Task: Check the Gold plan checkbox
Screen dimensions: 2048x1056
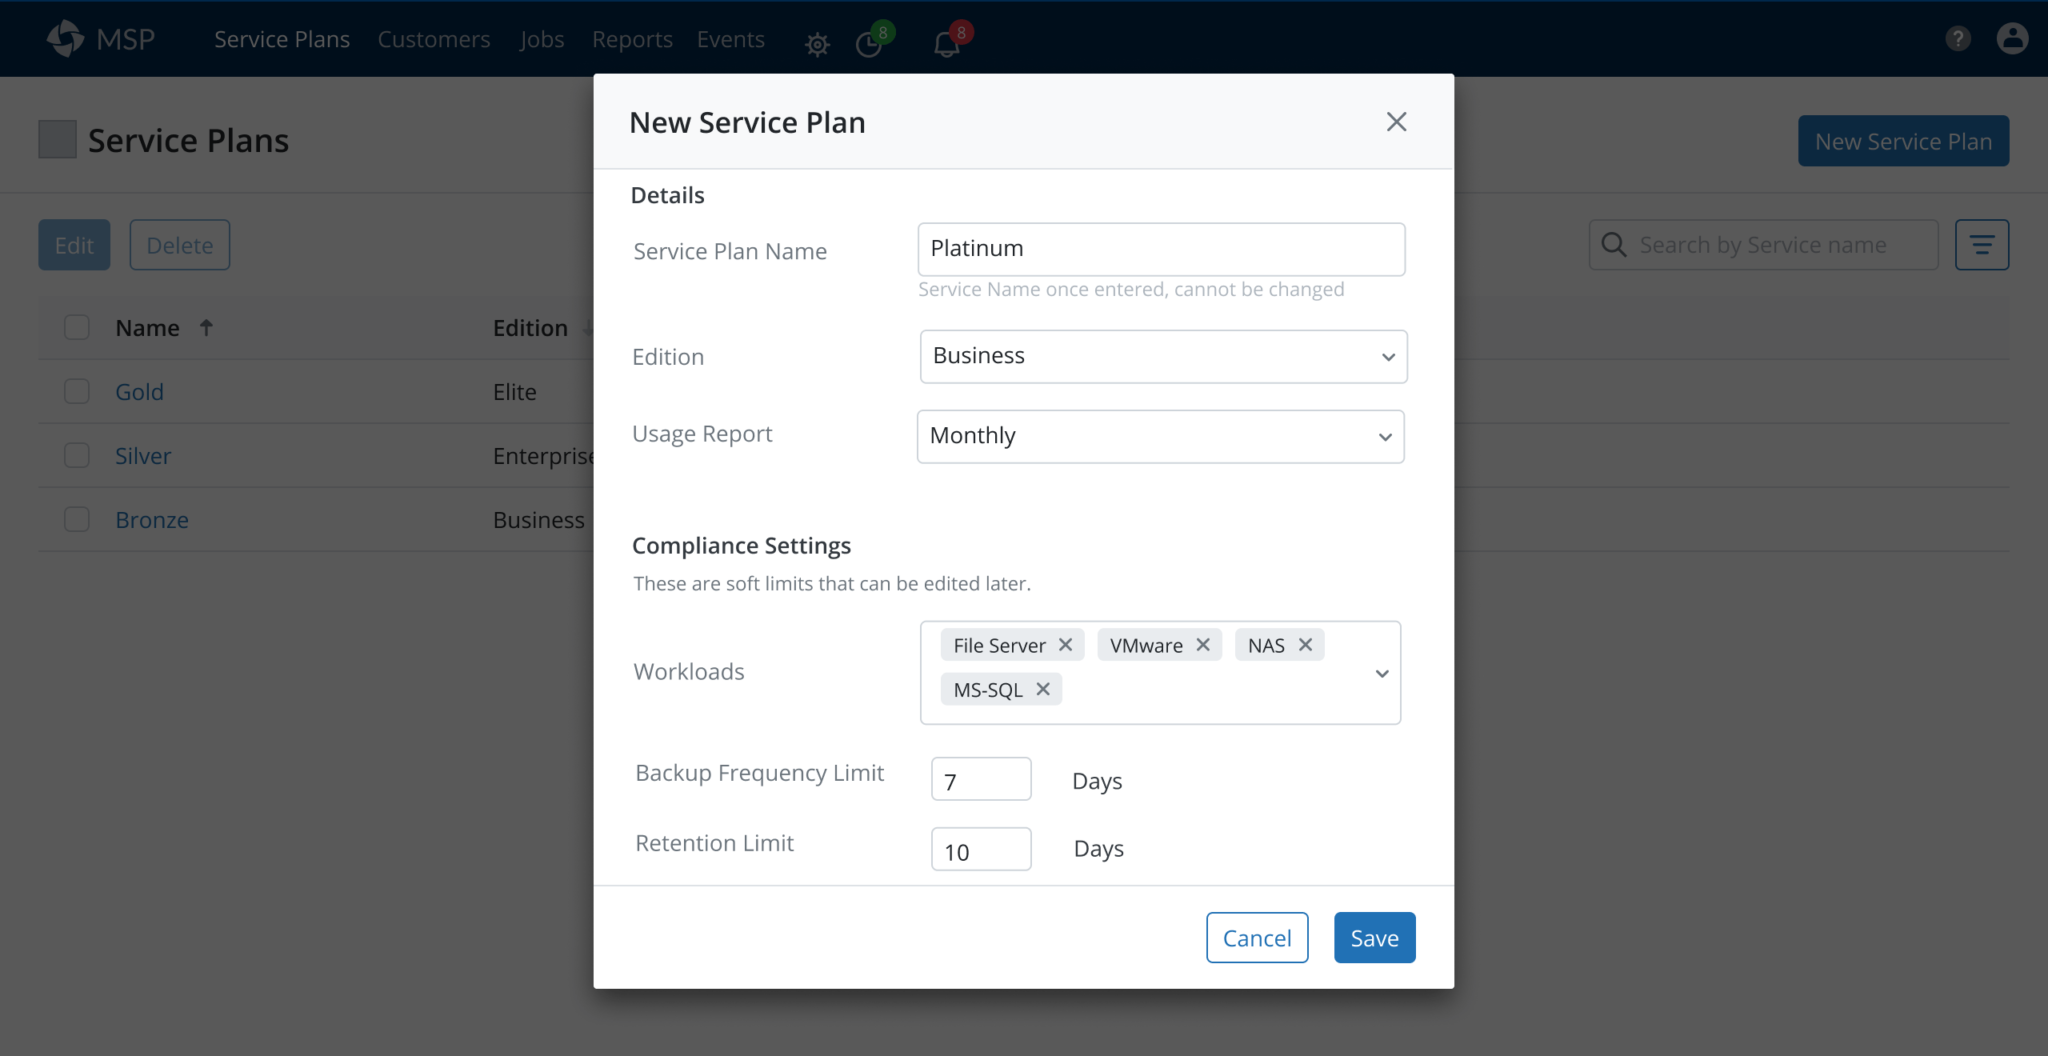Action: [x=77, y=392]
